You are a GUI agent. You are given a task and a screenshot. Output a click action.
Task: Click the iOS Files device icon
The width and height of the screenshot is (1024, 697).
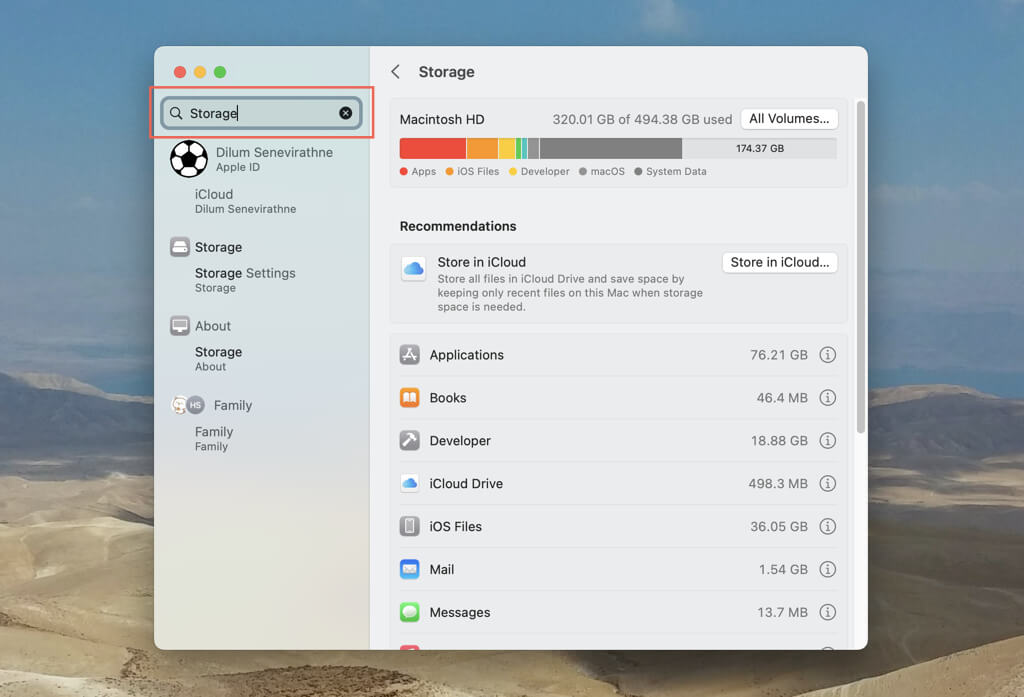coord(409,527)
